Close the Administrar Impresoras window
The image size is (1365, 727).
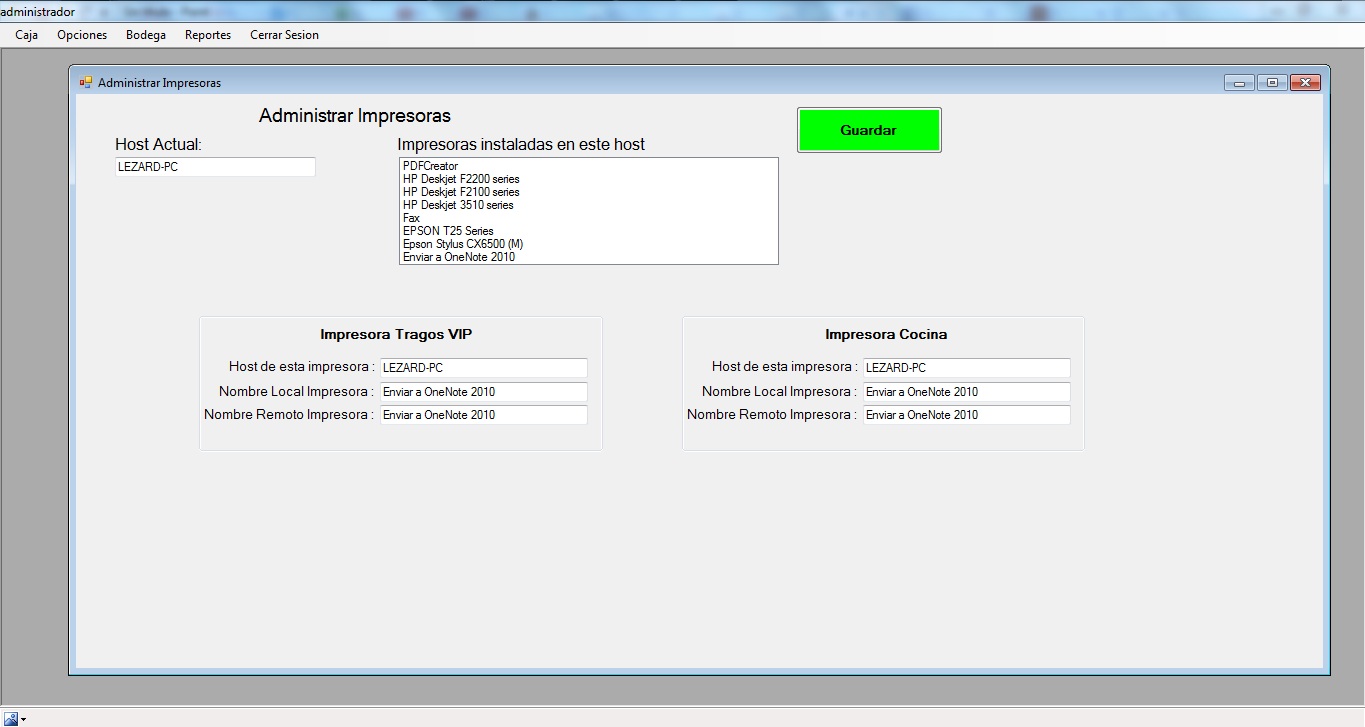[1305, 83]
